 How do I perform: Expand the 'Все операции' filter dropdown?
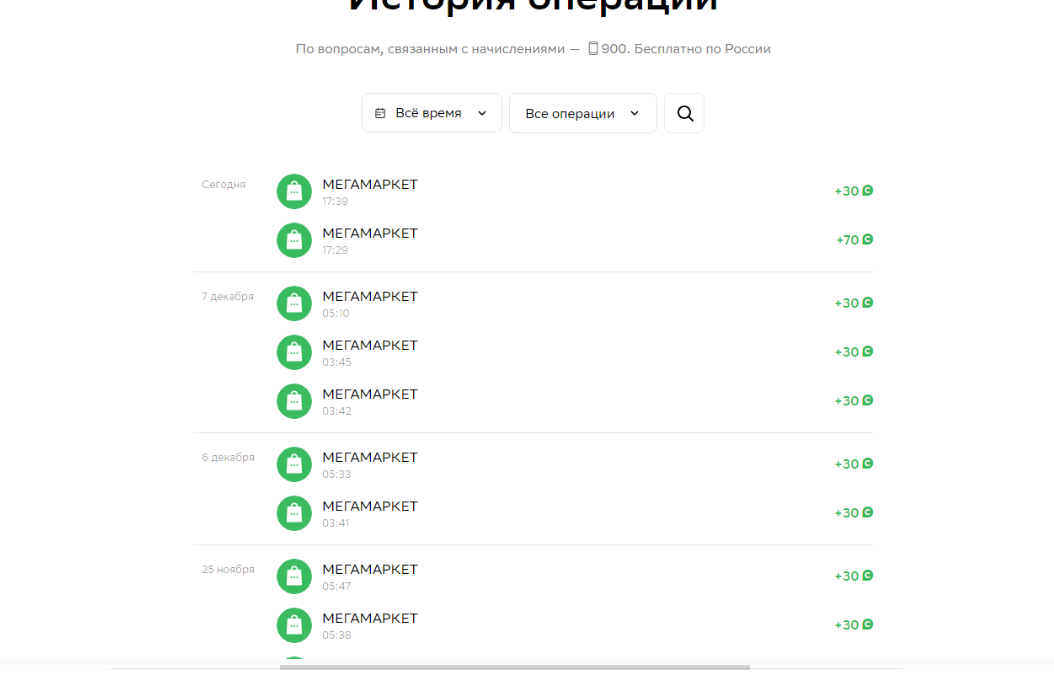(x=583, y=114)
